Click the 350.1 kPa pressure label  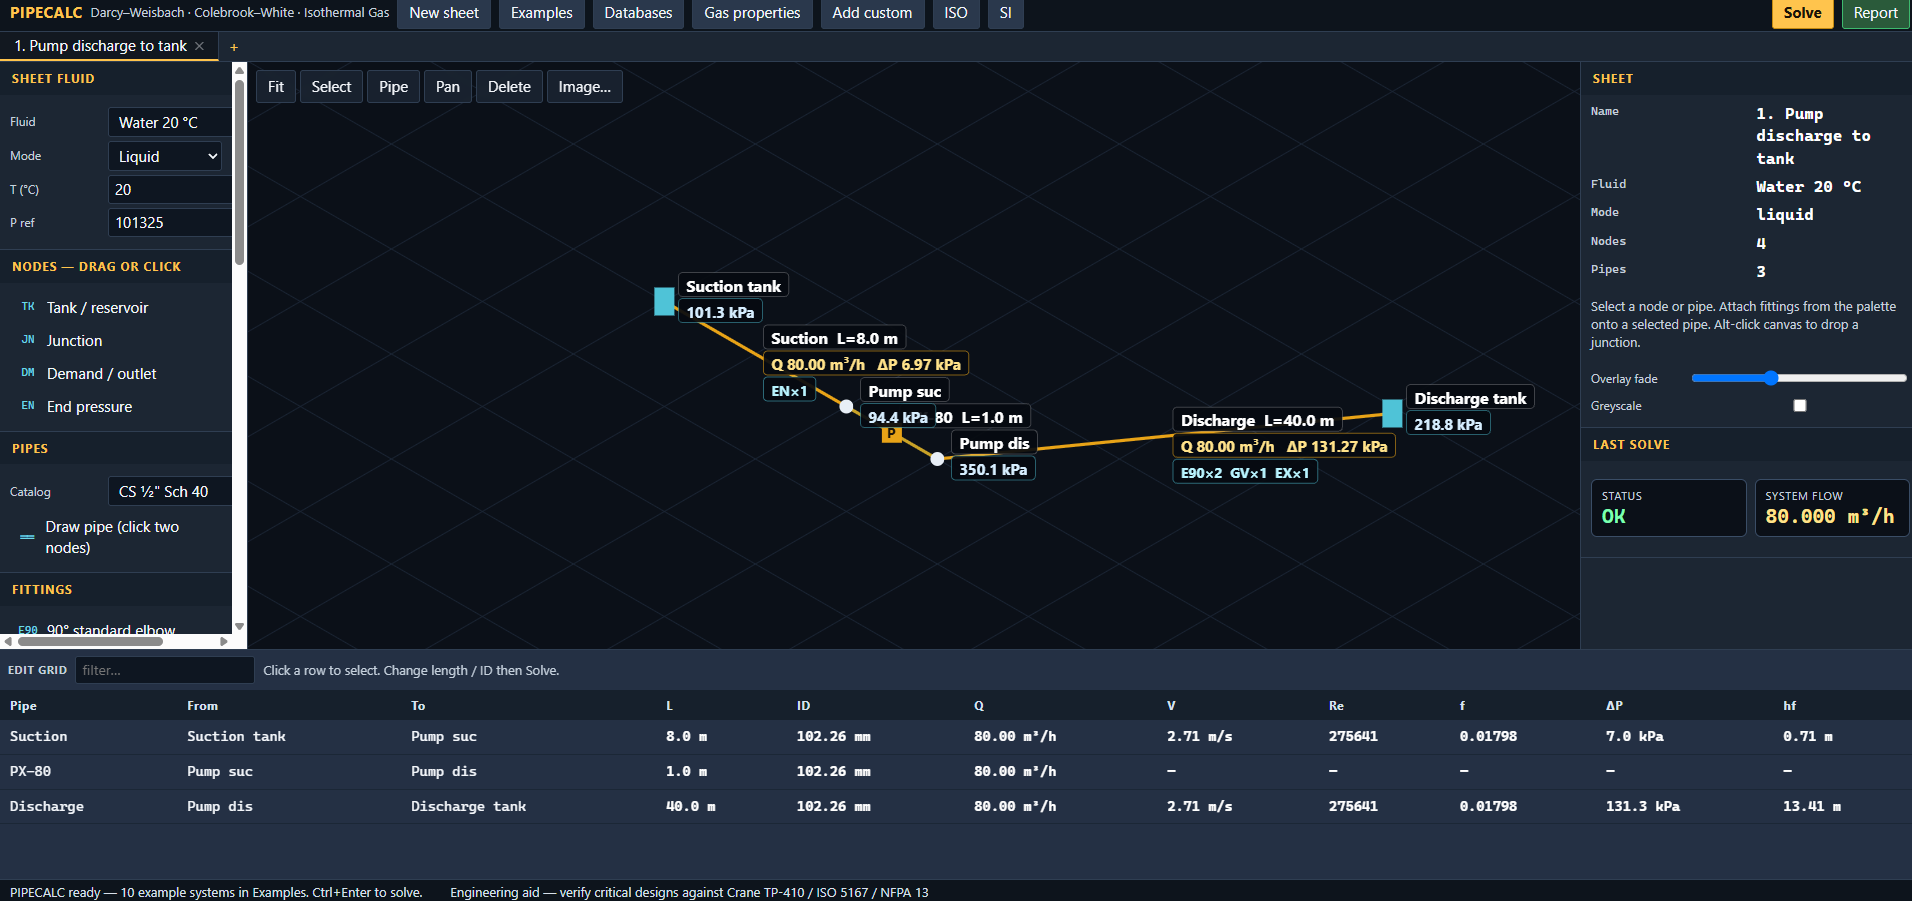click(x=993, y=469)
